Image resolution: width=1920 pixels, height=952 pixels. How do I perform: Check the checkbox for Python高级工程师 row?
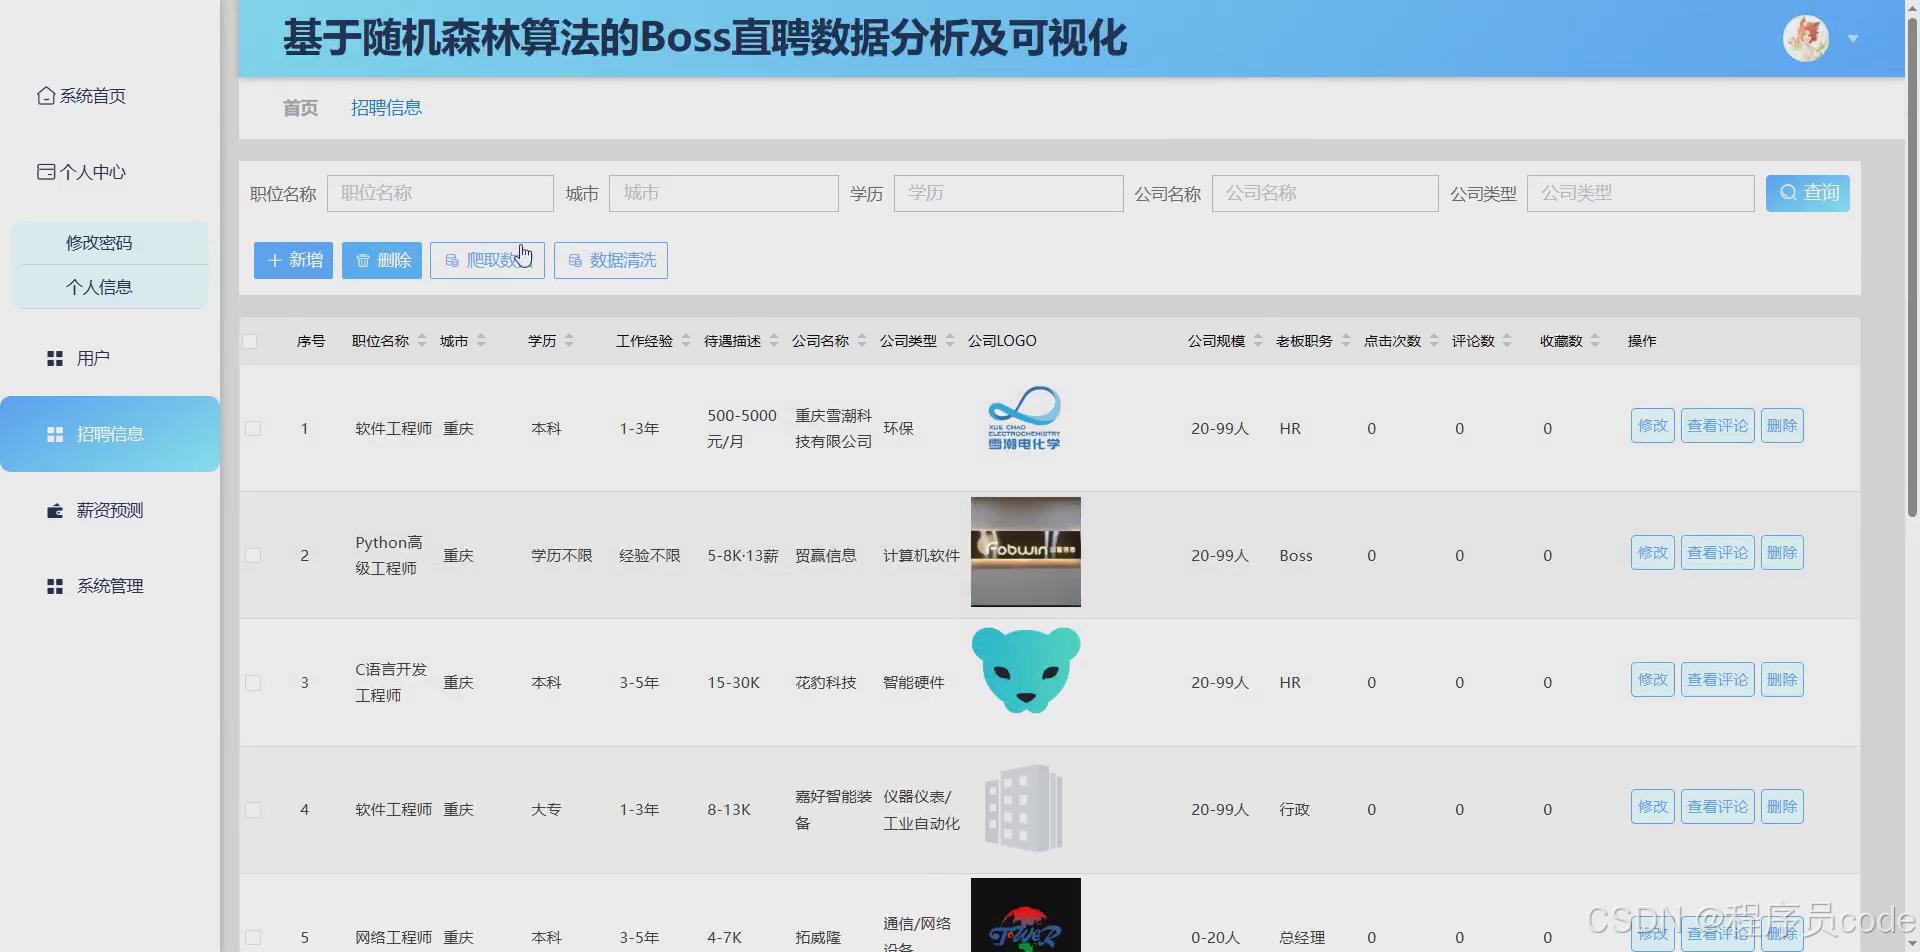pos(253,555)
